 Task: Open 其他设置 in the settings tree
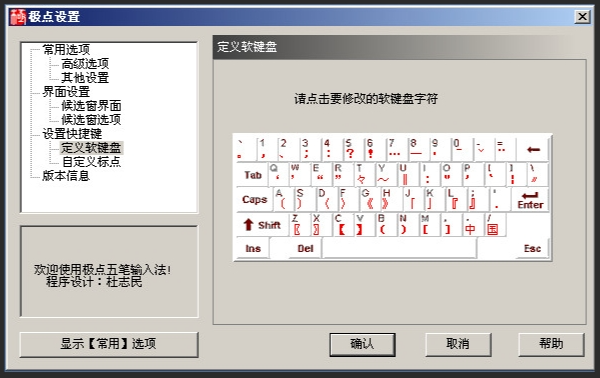(85, 78)
